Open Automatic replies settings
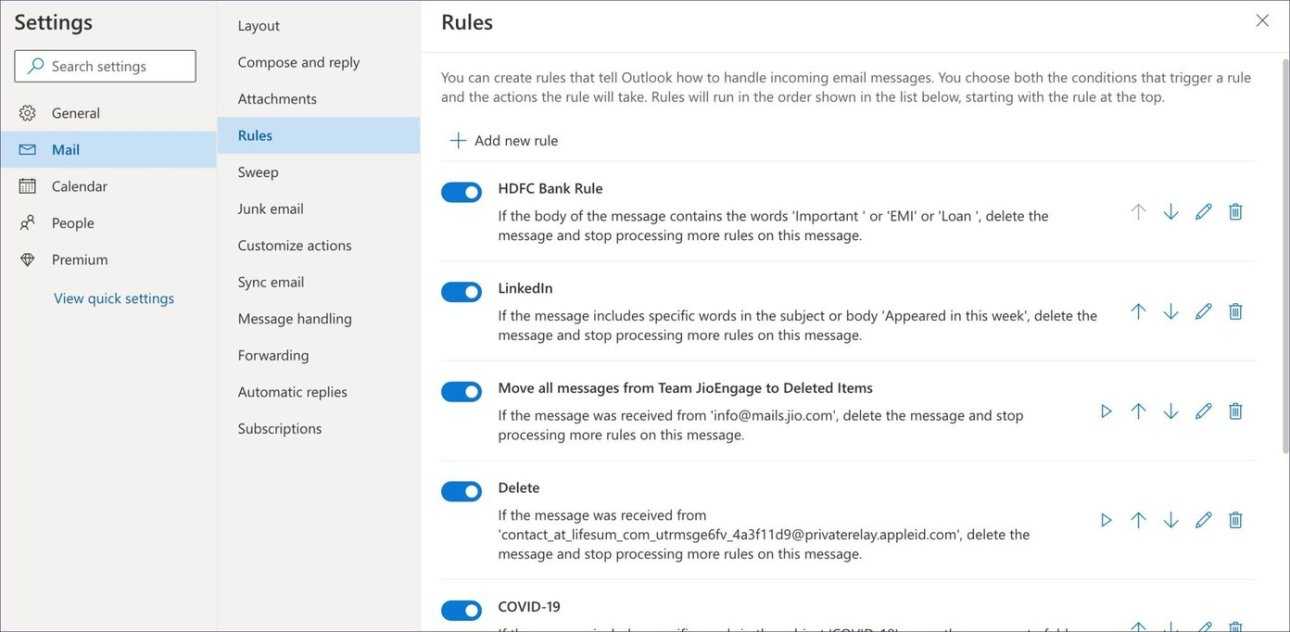This screenshot has height=632, width=1290. pyautogui.click(x=292, y=392)
